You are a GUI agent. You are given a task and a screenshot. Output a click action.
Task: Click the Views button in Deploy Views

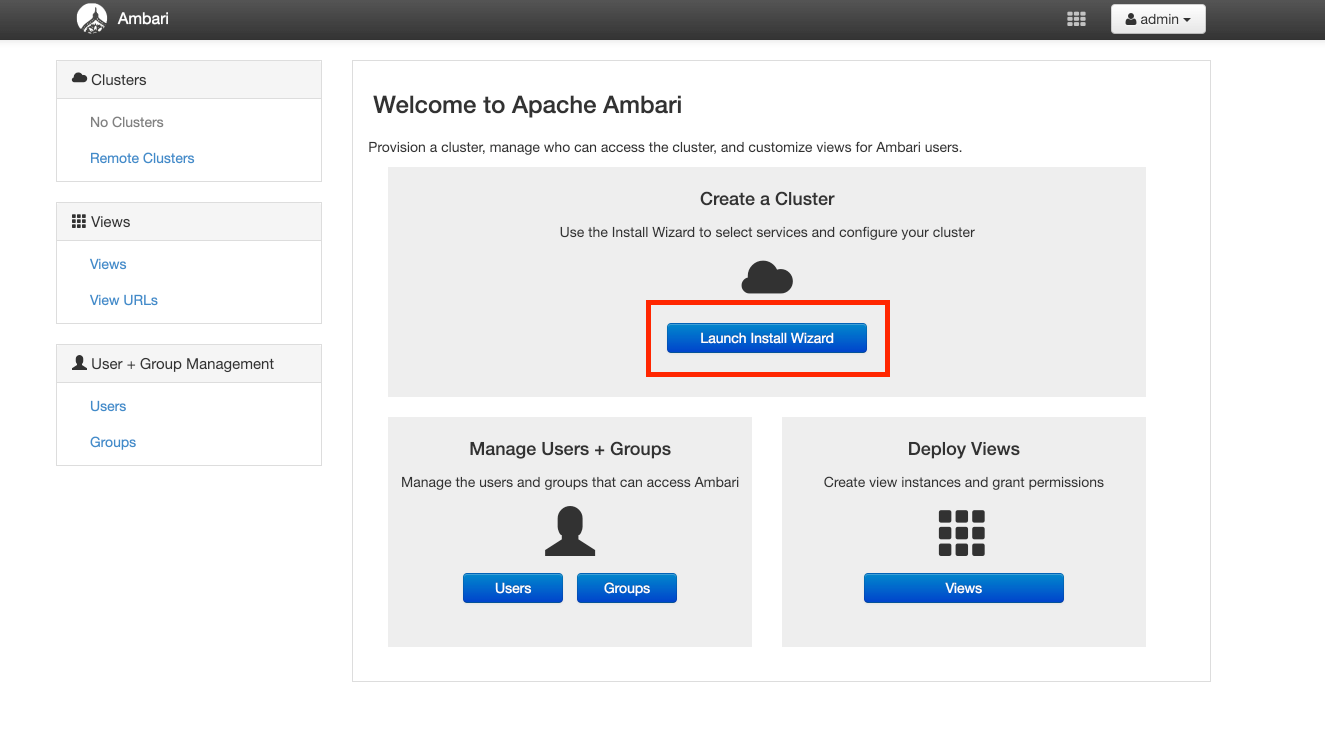point(962,587)
